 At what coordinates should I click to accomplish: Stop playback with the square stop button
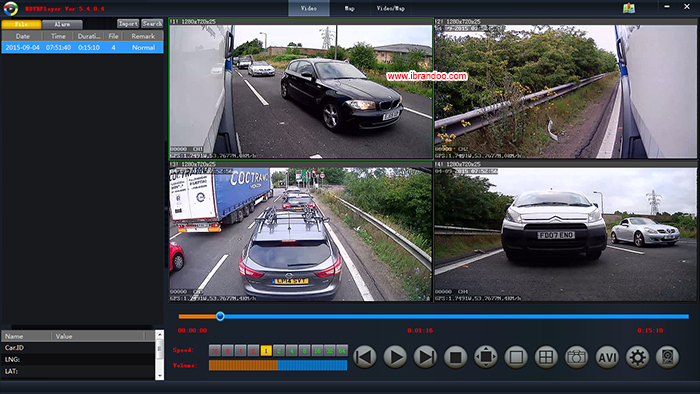[455, 357]
